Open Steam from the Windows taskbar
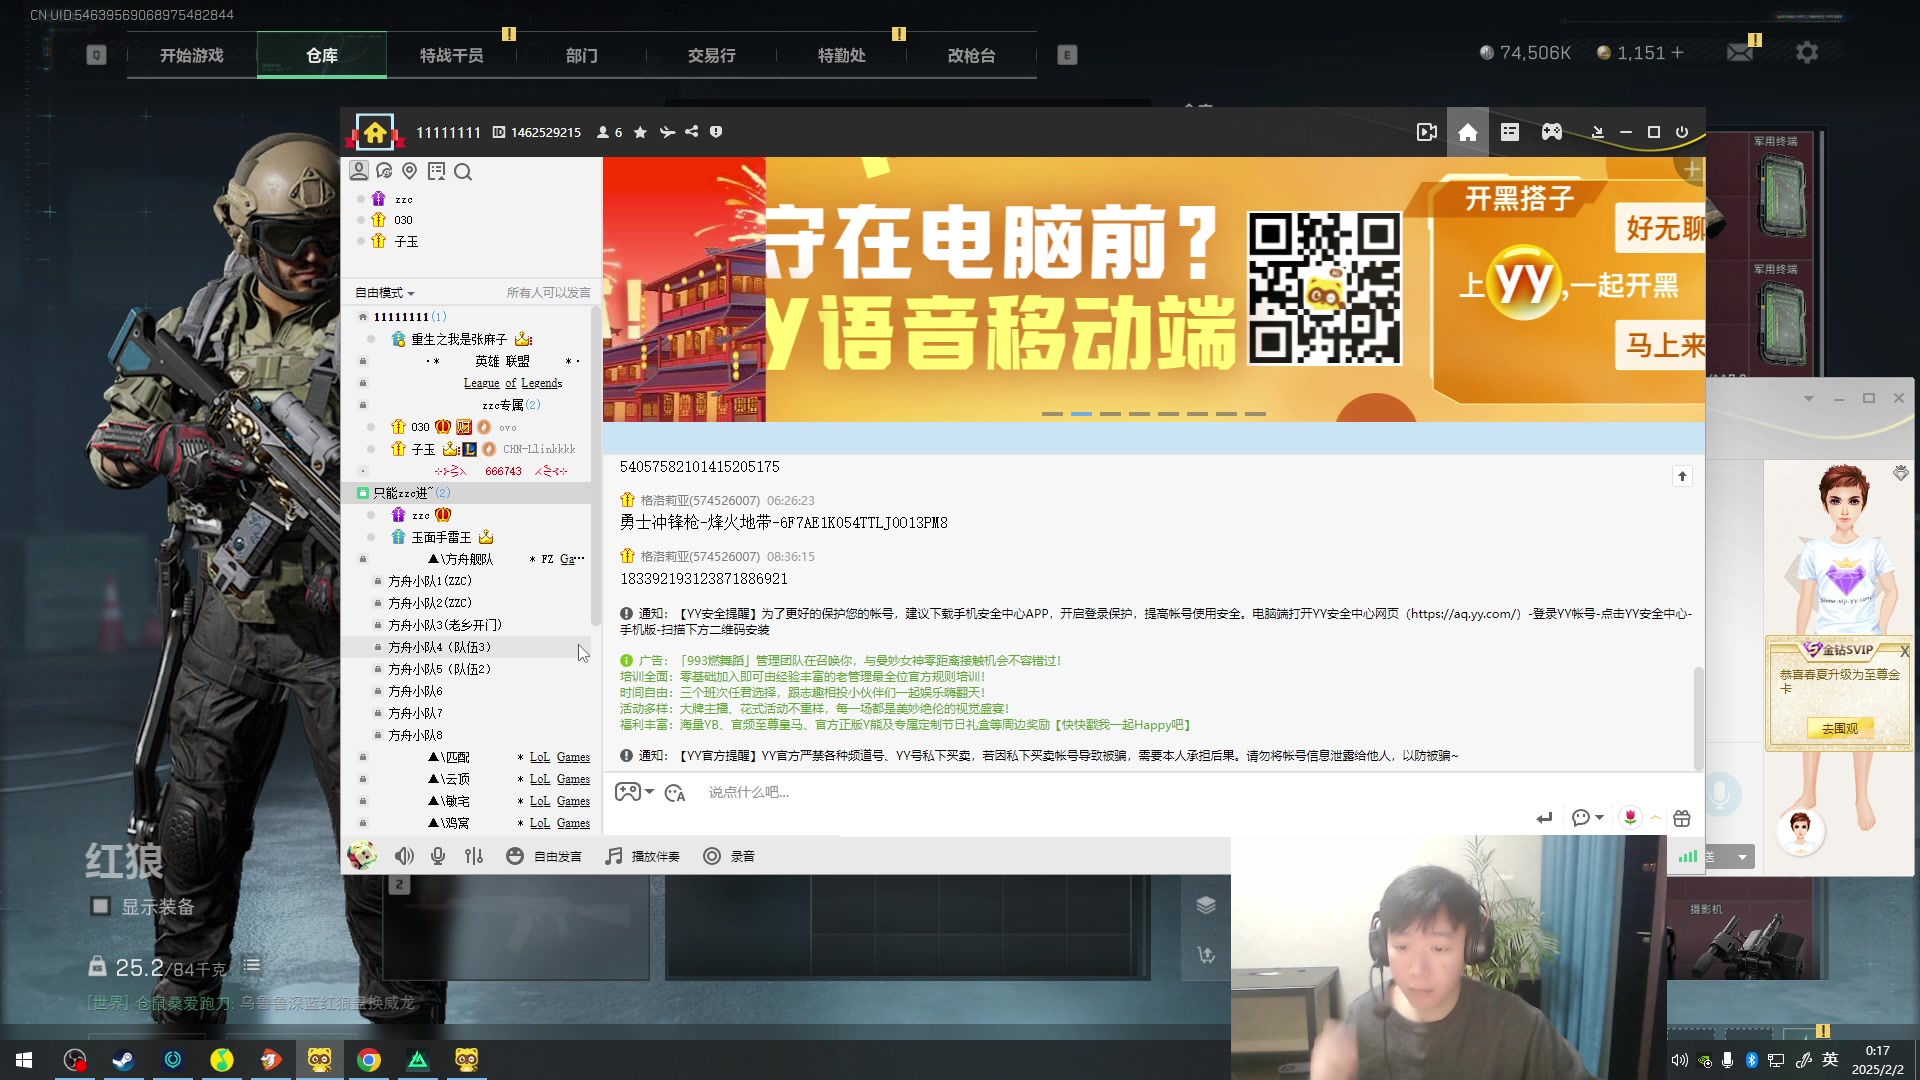Screen dimensions: 1920x1080 tap(123, 1060)
